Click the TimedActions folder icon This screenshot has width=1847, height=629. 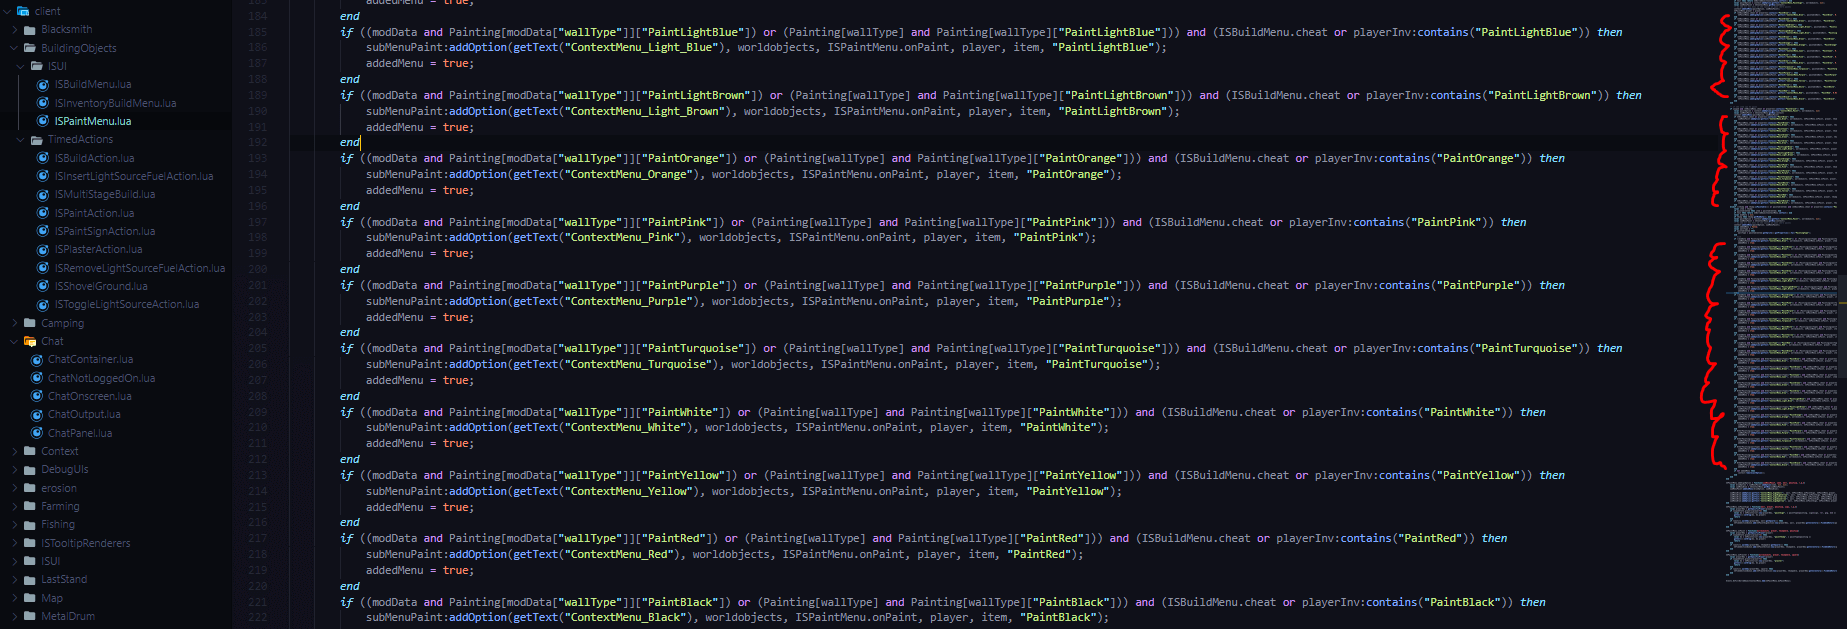pyautogui.click(x=37, y=140)
